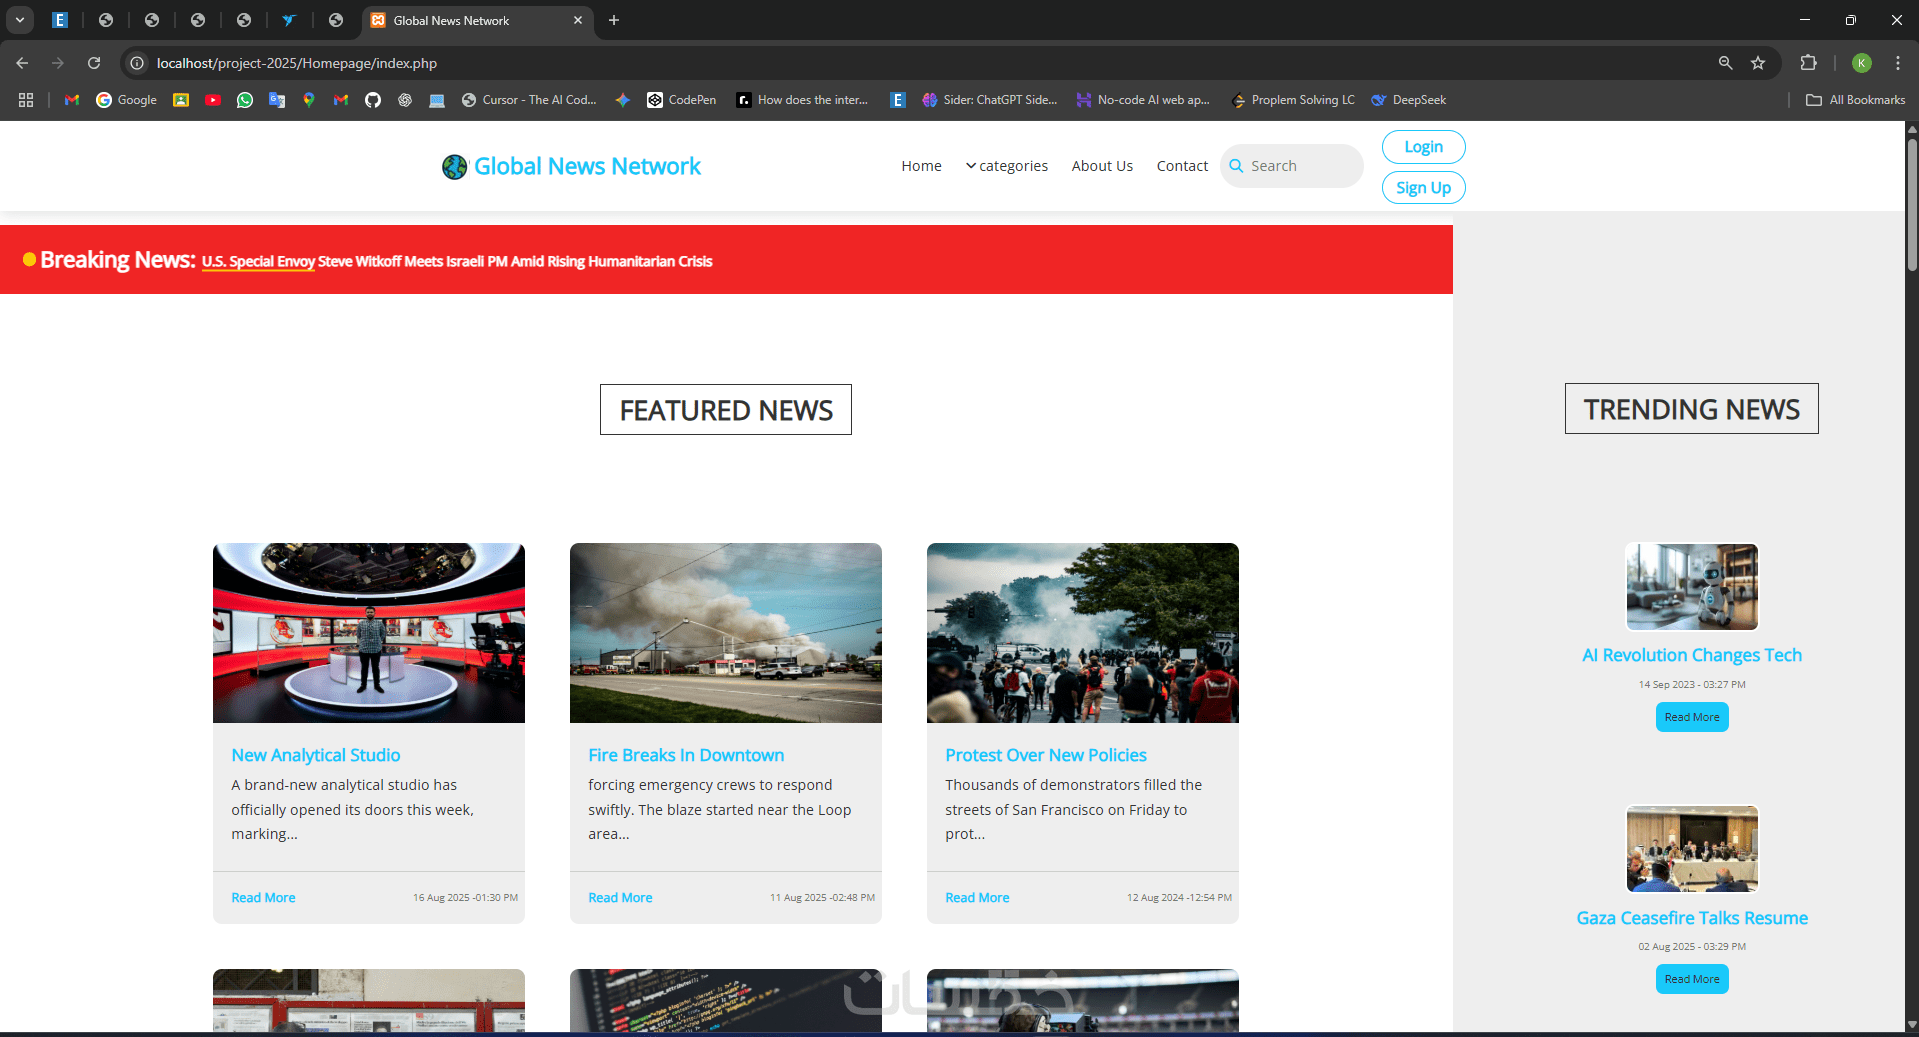Viewport: 1919px width, 1037px height.
Task: Open the ChatGPT bookmark icon
Action: tap(405, 100)
